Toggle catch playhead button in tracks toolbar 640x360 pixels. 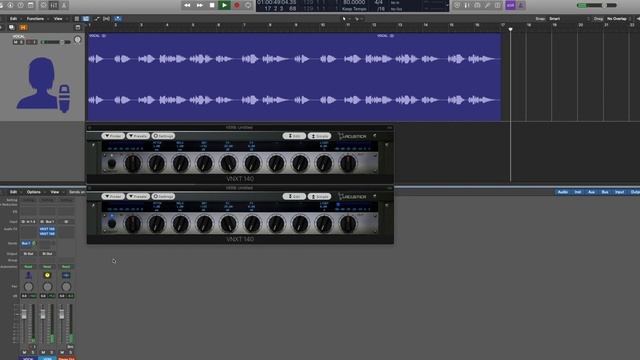click(118, 19)
